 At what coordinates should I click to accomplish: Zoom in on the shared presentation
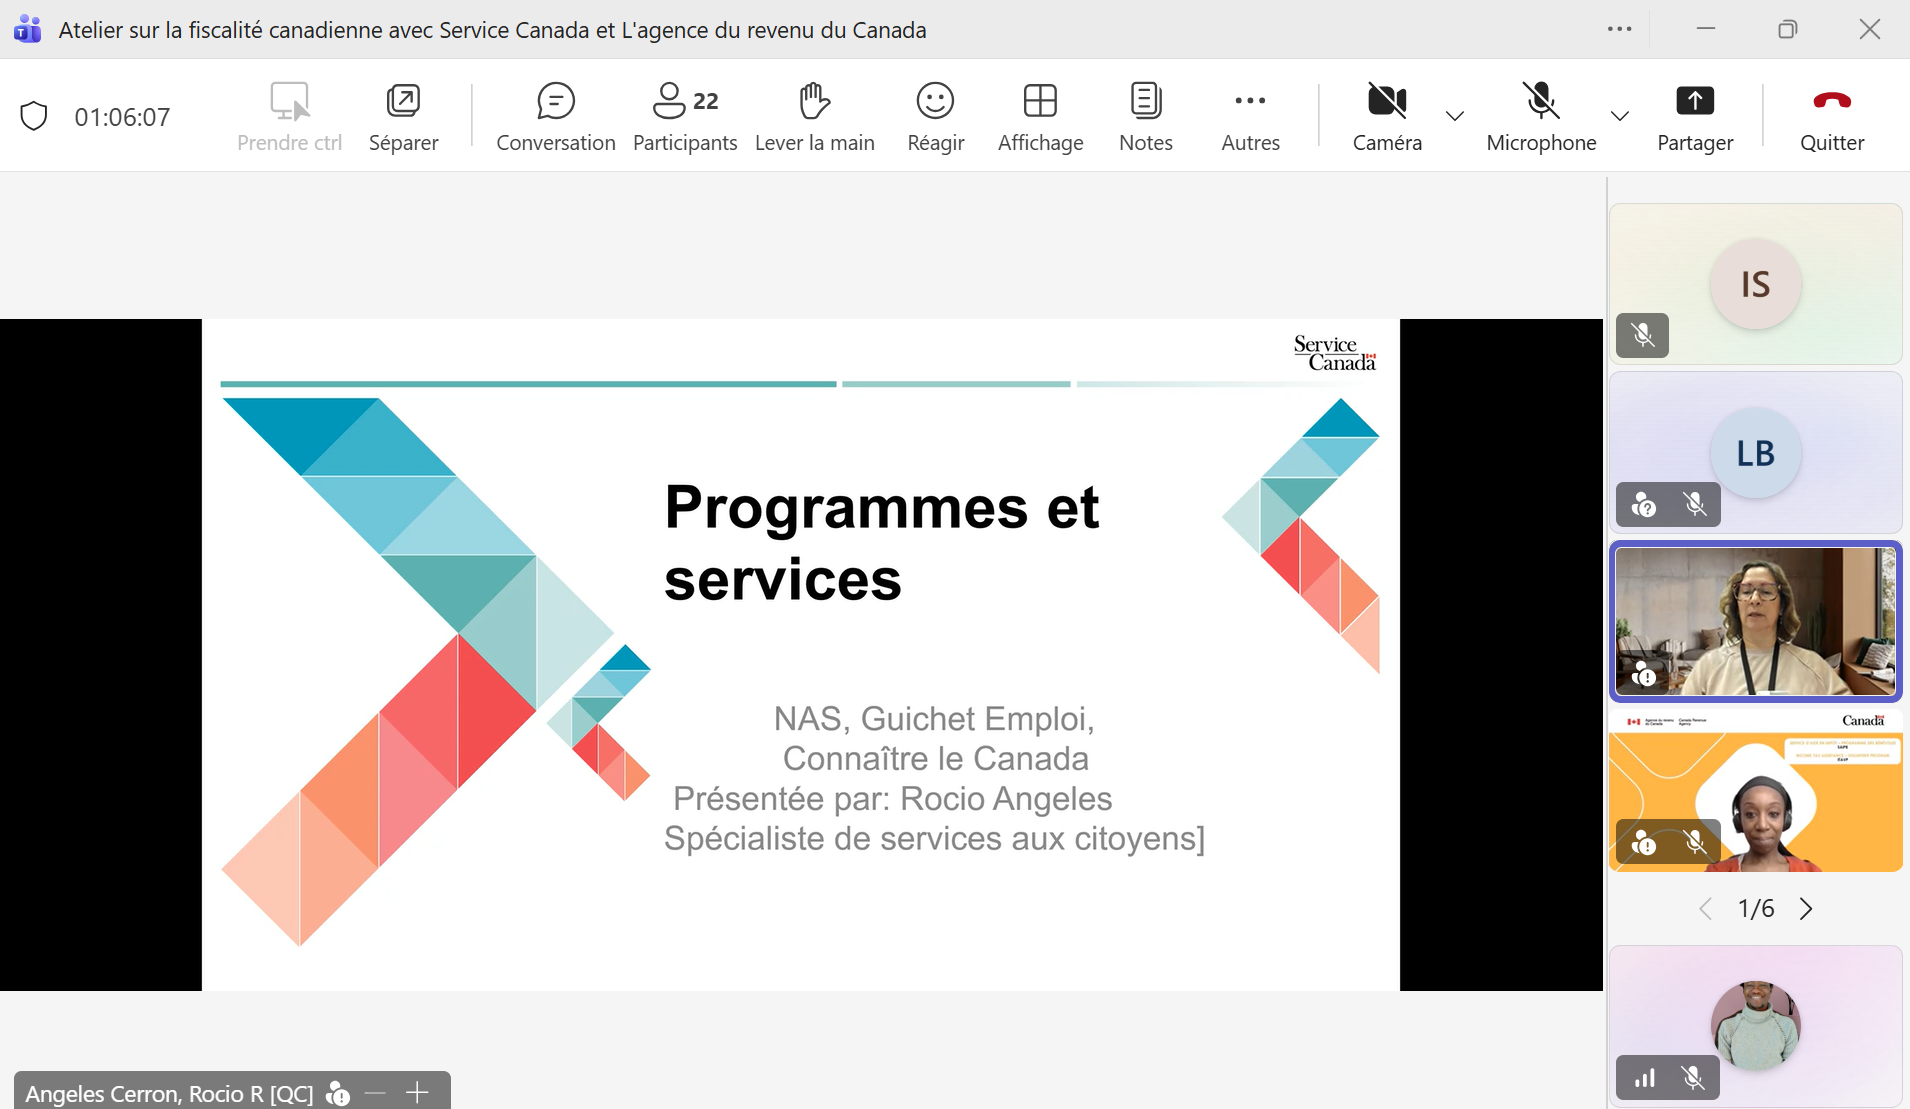(x=417, y=1093)
